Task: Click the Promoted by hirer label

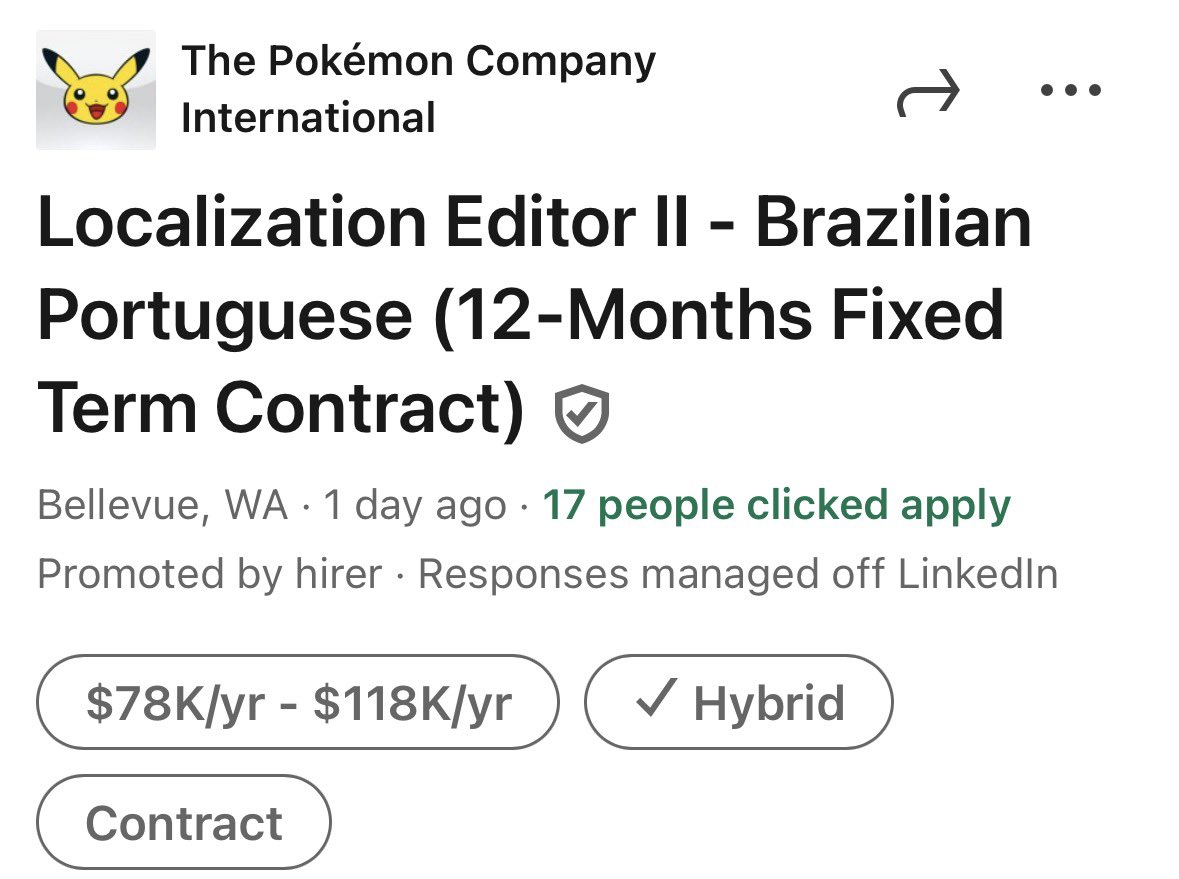Action: coord(209,574)
